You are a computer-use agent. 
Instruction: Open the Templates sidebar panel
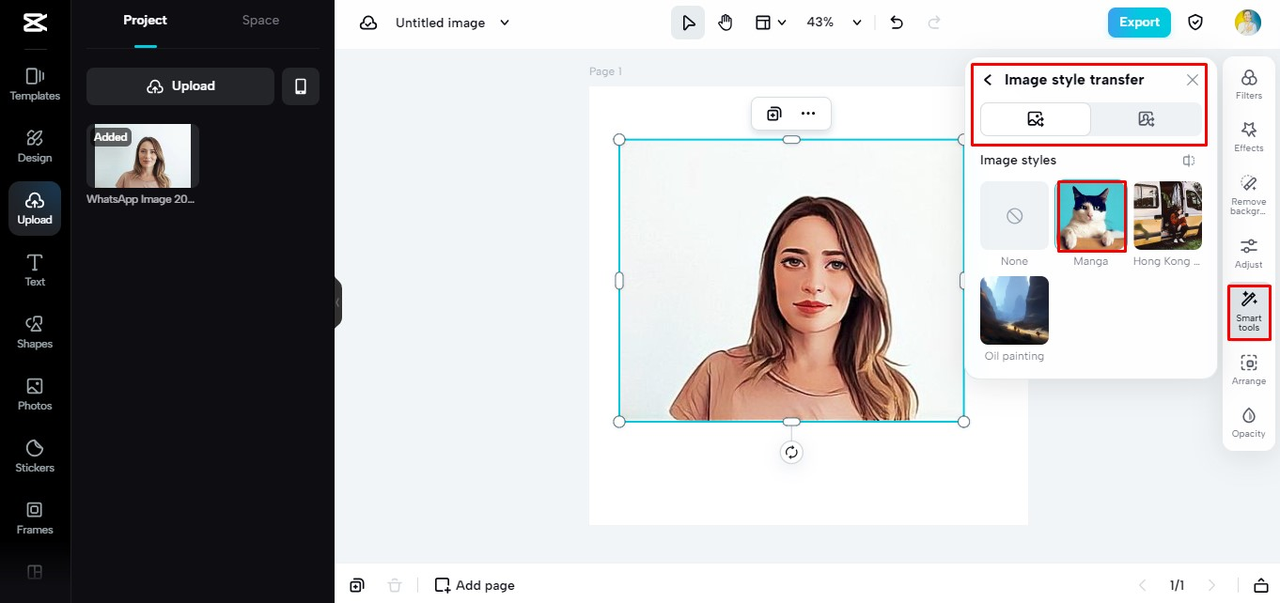35,84
